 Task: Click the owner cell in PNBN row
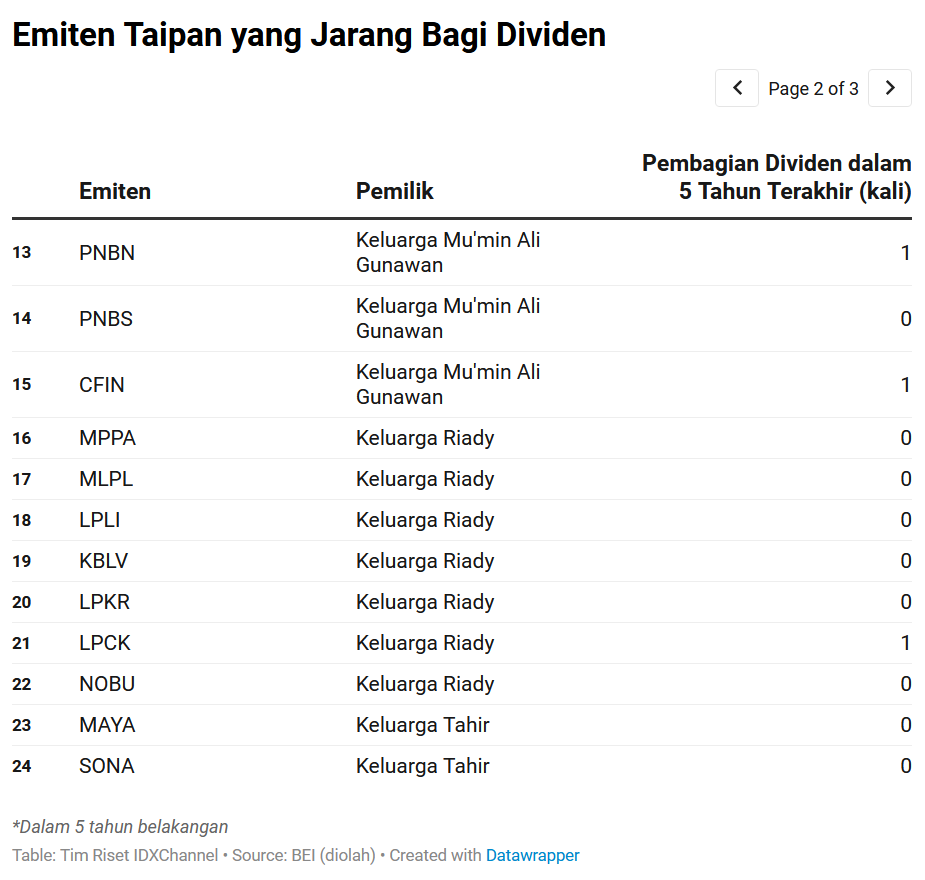[448, 252]
